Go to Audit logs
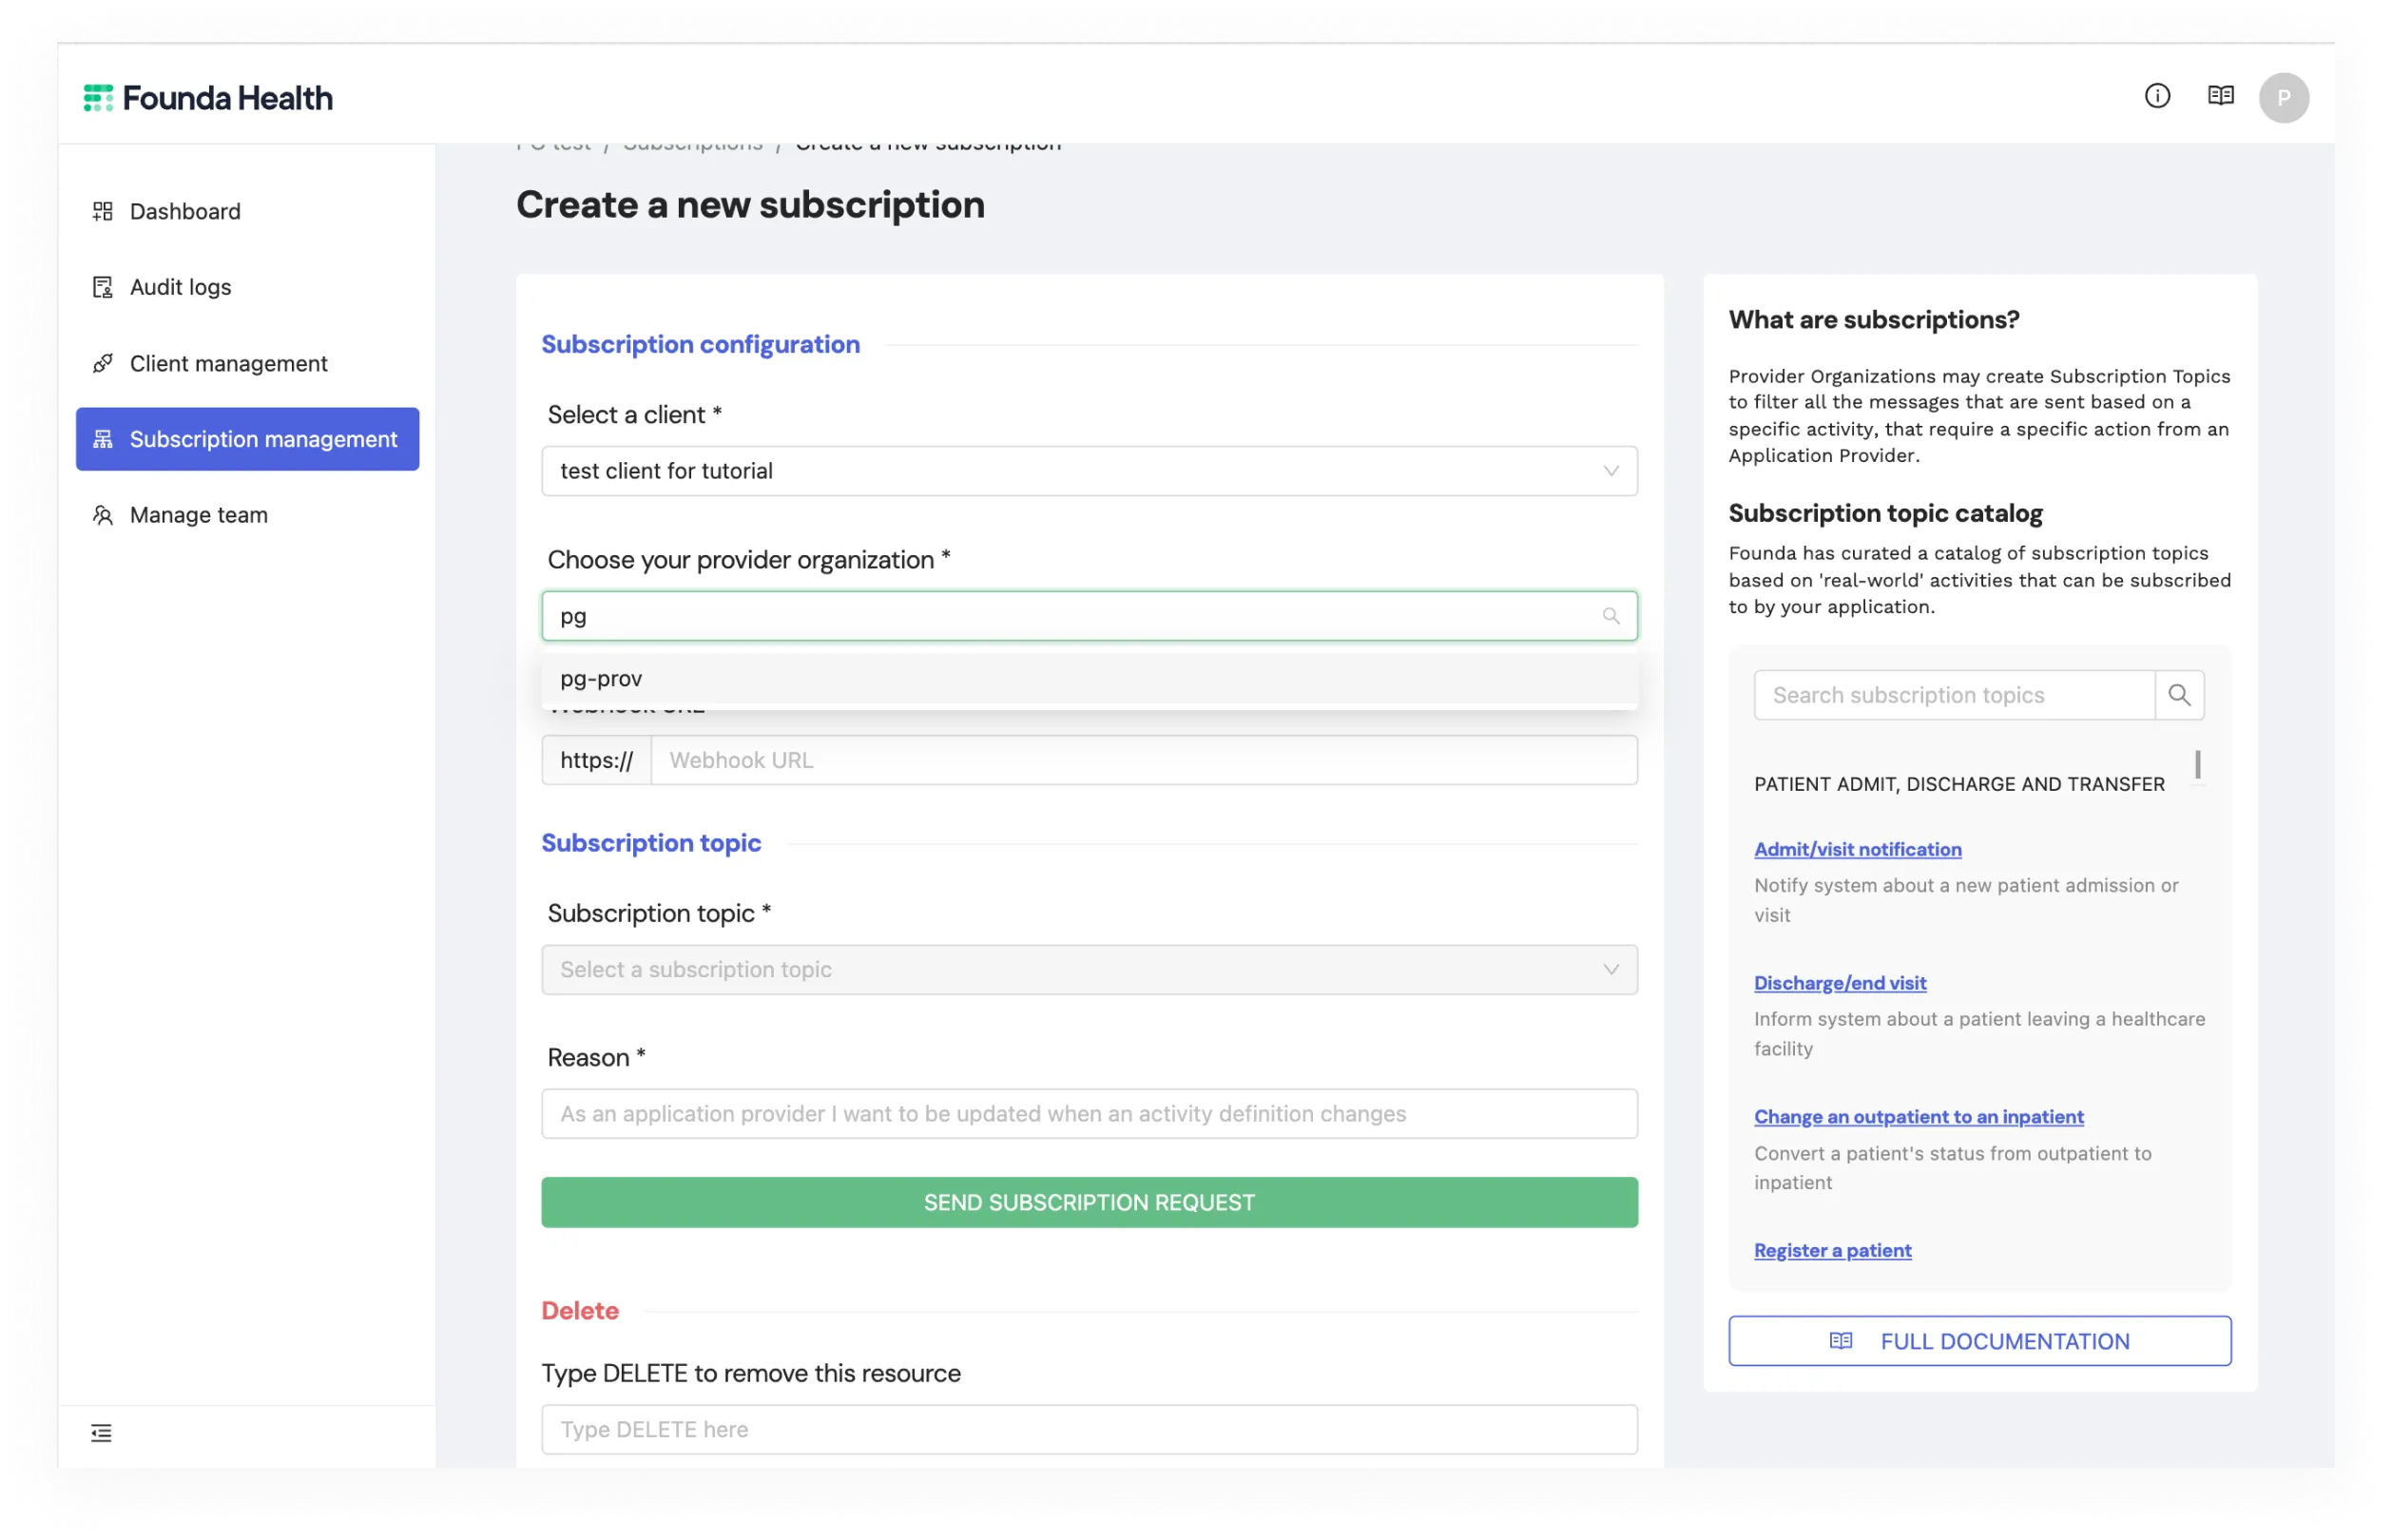The image size is (2392, 1540). [x=247, y=287]
